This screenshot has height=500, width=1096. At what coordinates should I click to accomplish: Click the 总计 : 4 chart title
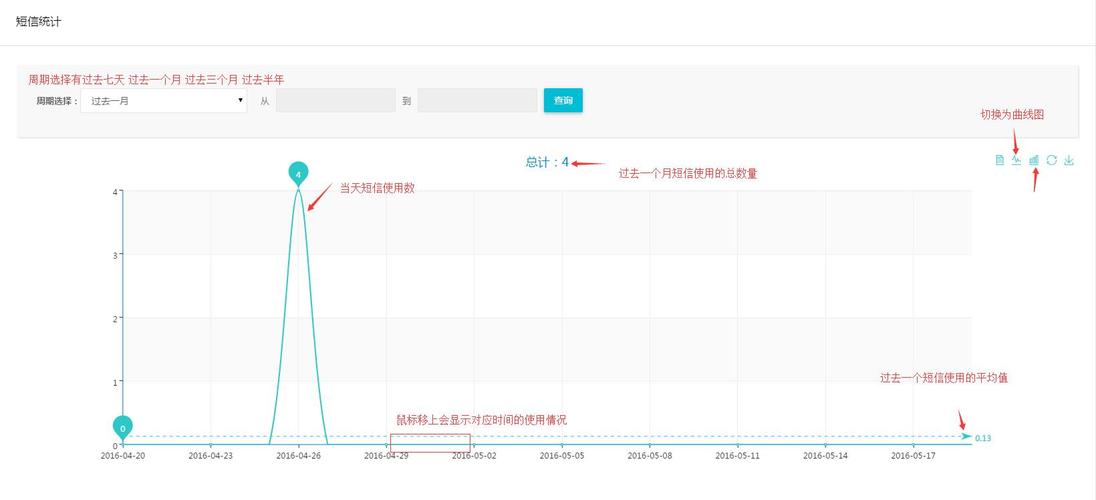point(547,162)
